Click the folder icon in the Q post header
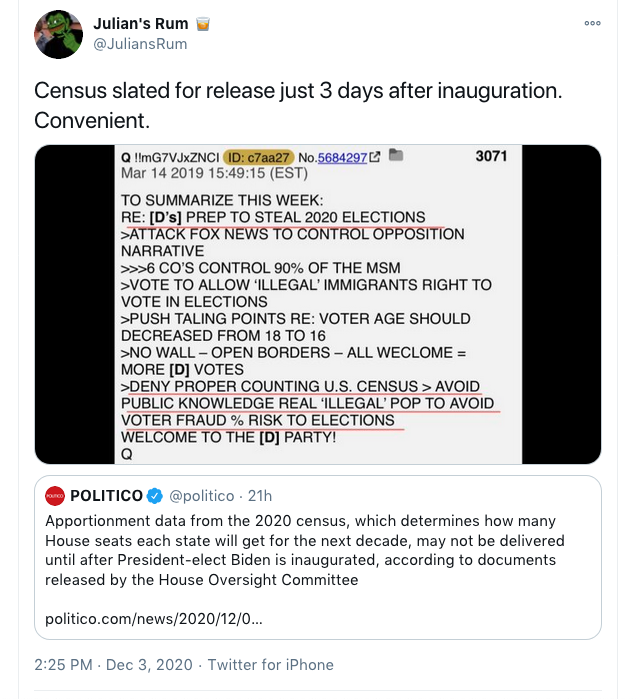 point(396,155)
